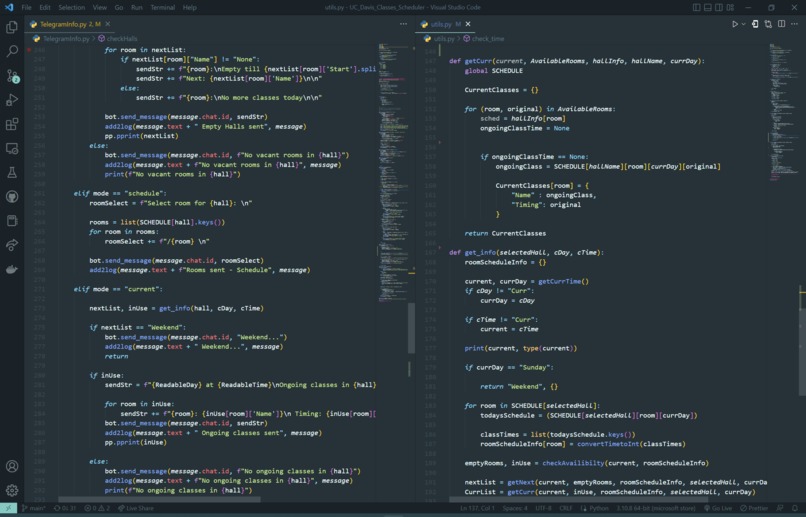Image resolution: width=806 pixels, height=517 pixels.
Task: Open the File menu
Action: coord(26,7)
